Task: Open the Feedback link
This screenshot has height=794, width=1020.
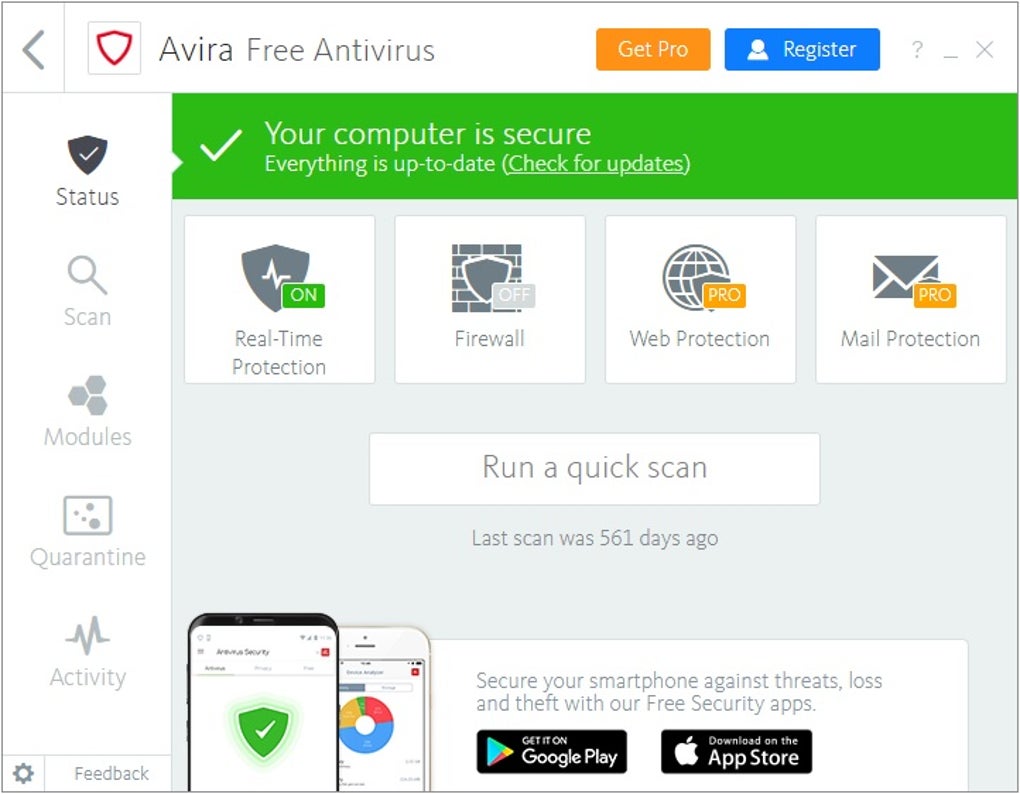Action: (x=111, y=773)
